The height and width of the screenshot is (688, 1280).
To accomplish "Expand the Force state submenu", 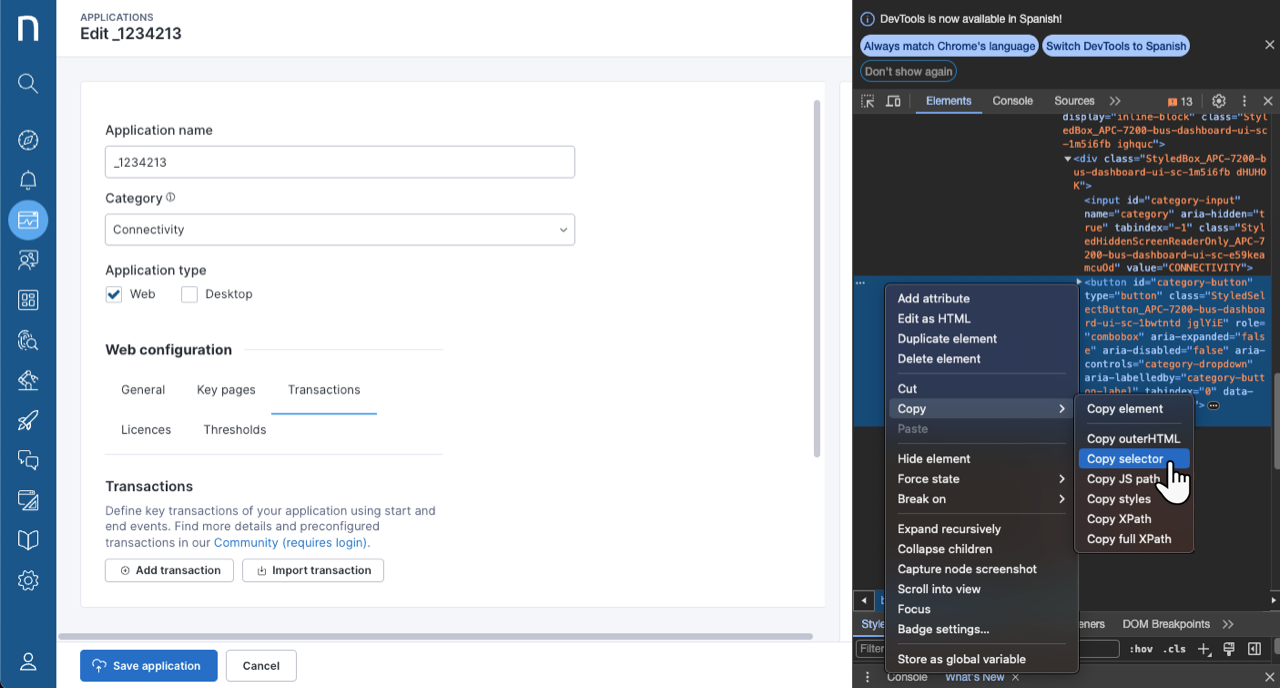I will pyautogui.click(x=980, y=479).
